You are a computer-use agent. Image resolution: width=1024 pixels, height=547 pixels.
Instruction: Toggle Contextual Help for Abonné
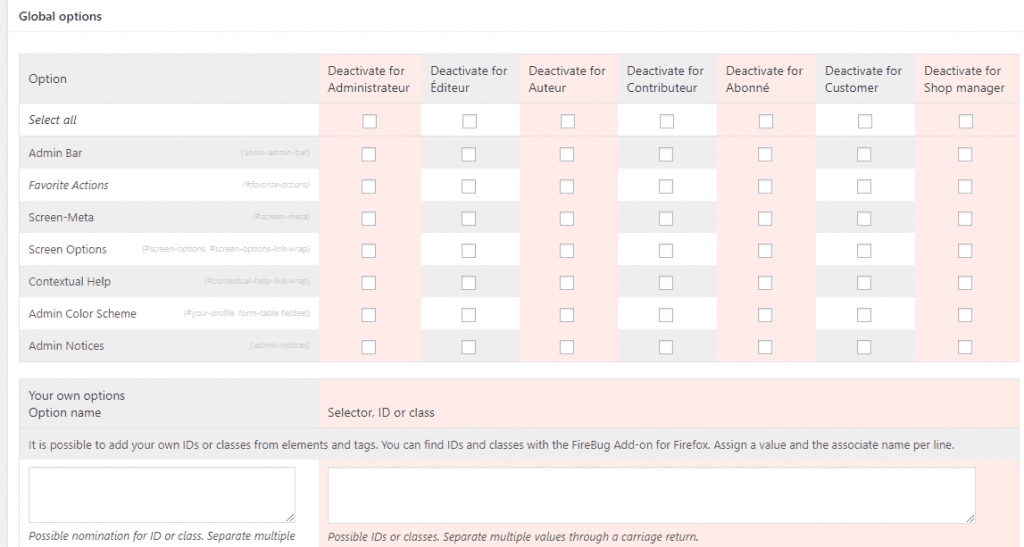point(765,282)
